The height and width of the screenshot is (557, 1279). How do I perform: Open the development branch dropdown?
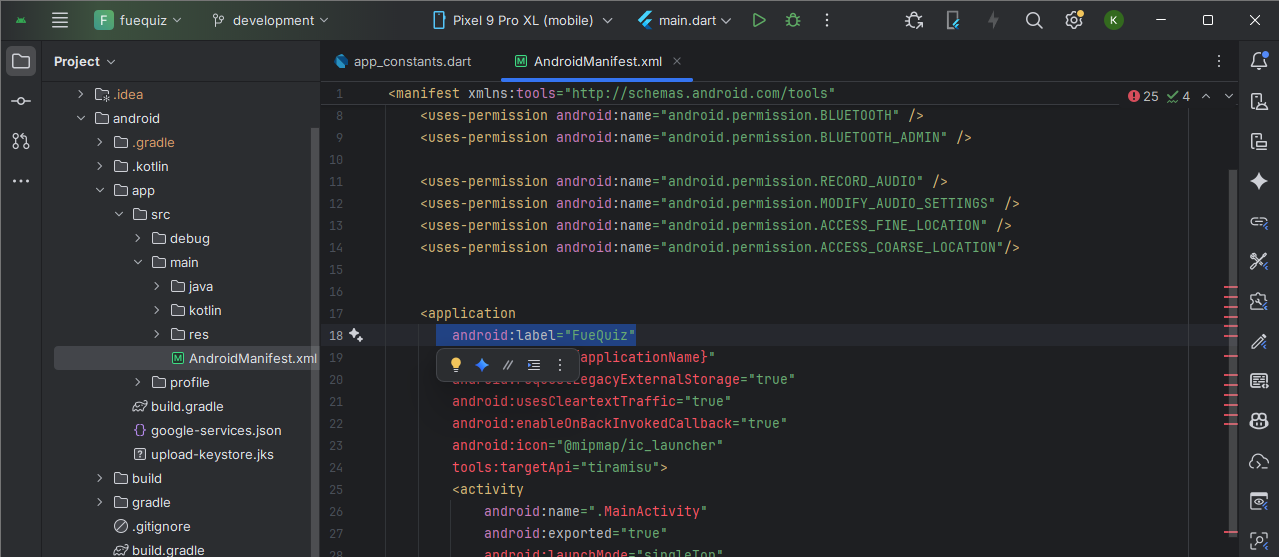coord(270,20)
